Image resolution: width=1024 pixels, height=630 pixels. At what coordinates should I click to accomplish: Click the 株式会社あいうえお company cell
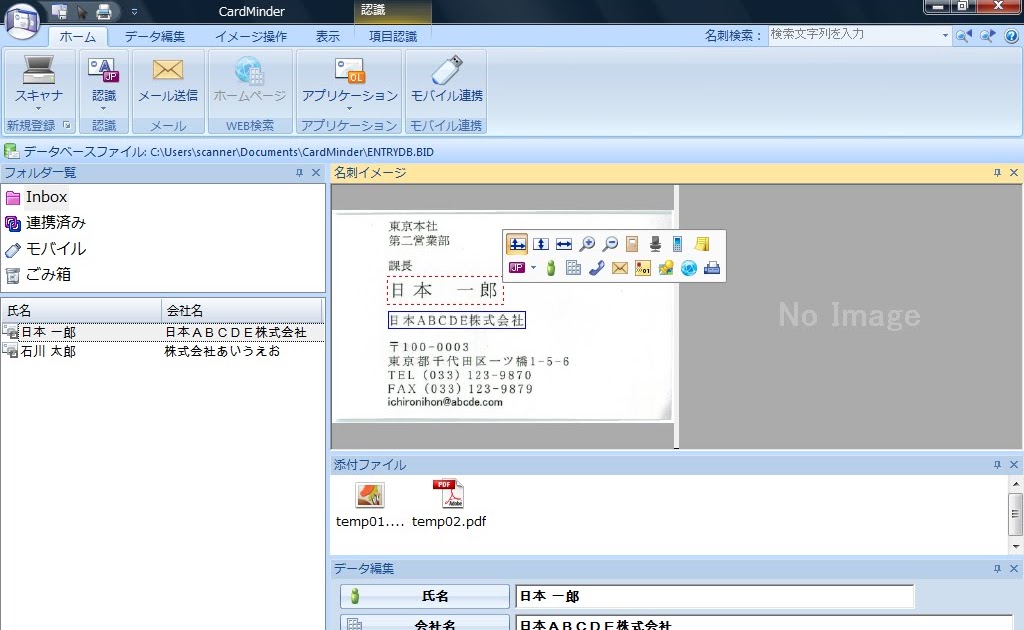point(222,351)
